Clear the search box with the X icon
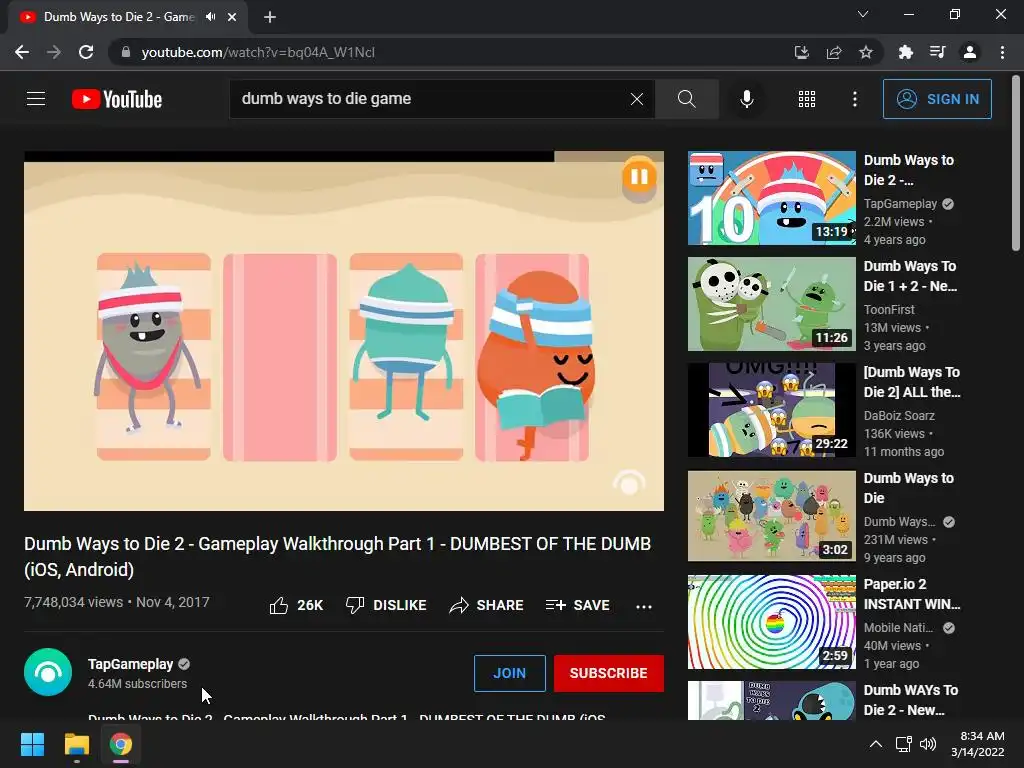Screen dimensions: 1024x768 point(636,99)
